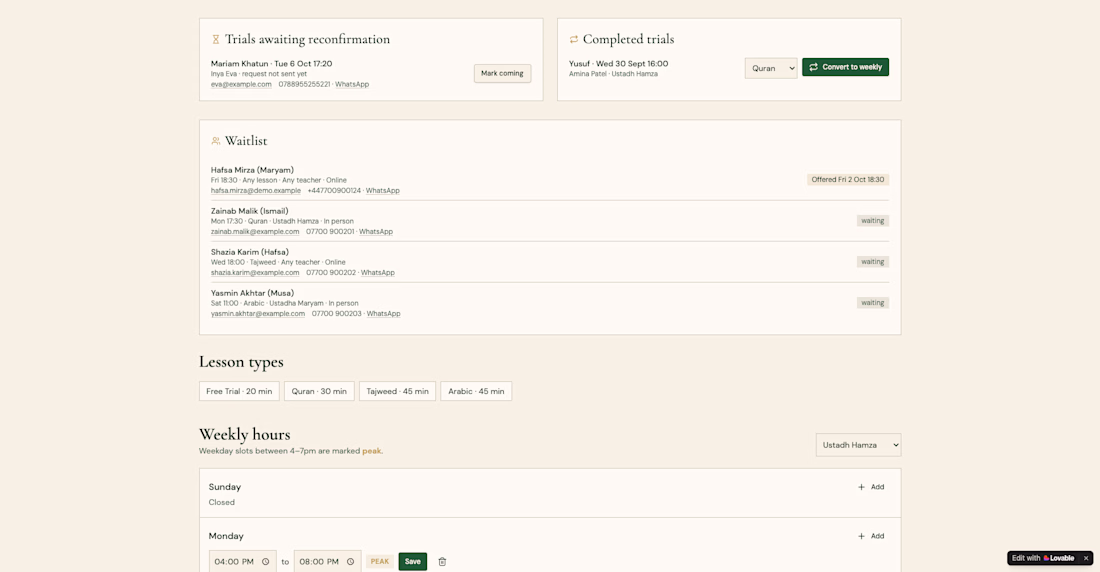Image resolution: width=1100 pixels, height=572 pixels.
Task: Click name Zainab Malik (Ismail)
Action: (250, 211)
